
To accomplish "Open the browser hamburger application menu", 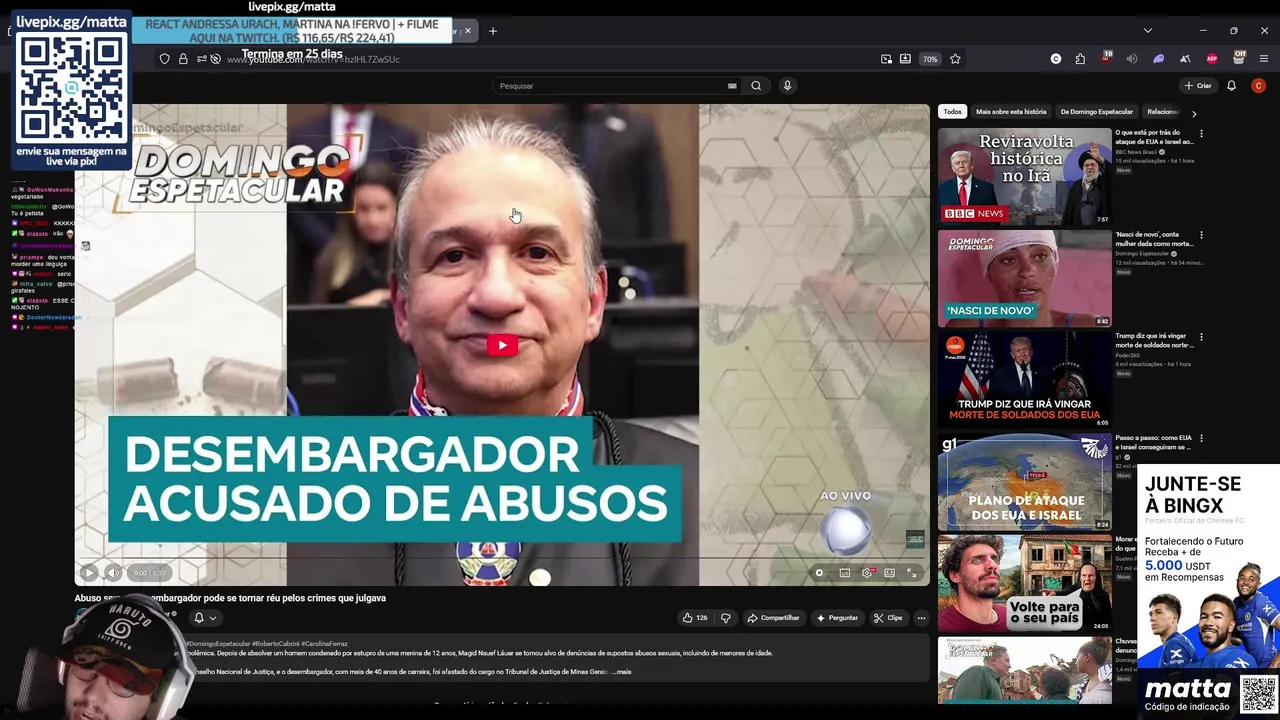I will click(x=1264, y=59).
